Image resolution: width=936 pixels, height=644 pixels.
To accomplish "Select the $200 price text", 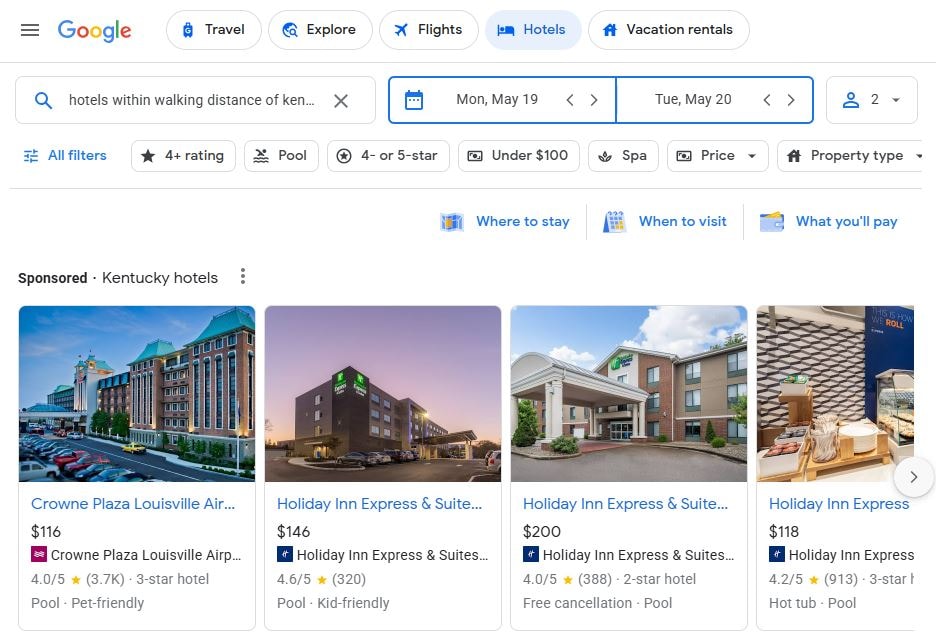I will 541,531.
